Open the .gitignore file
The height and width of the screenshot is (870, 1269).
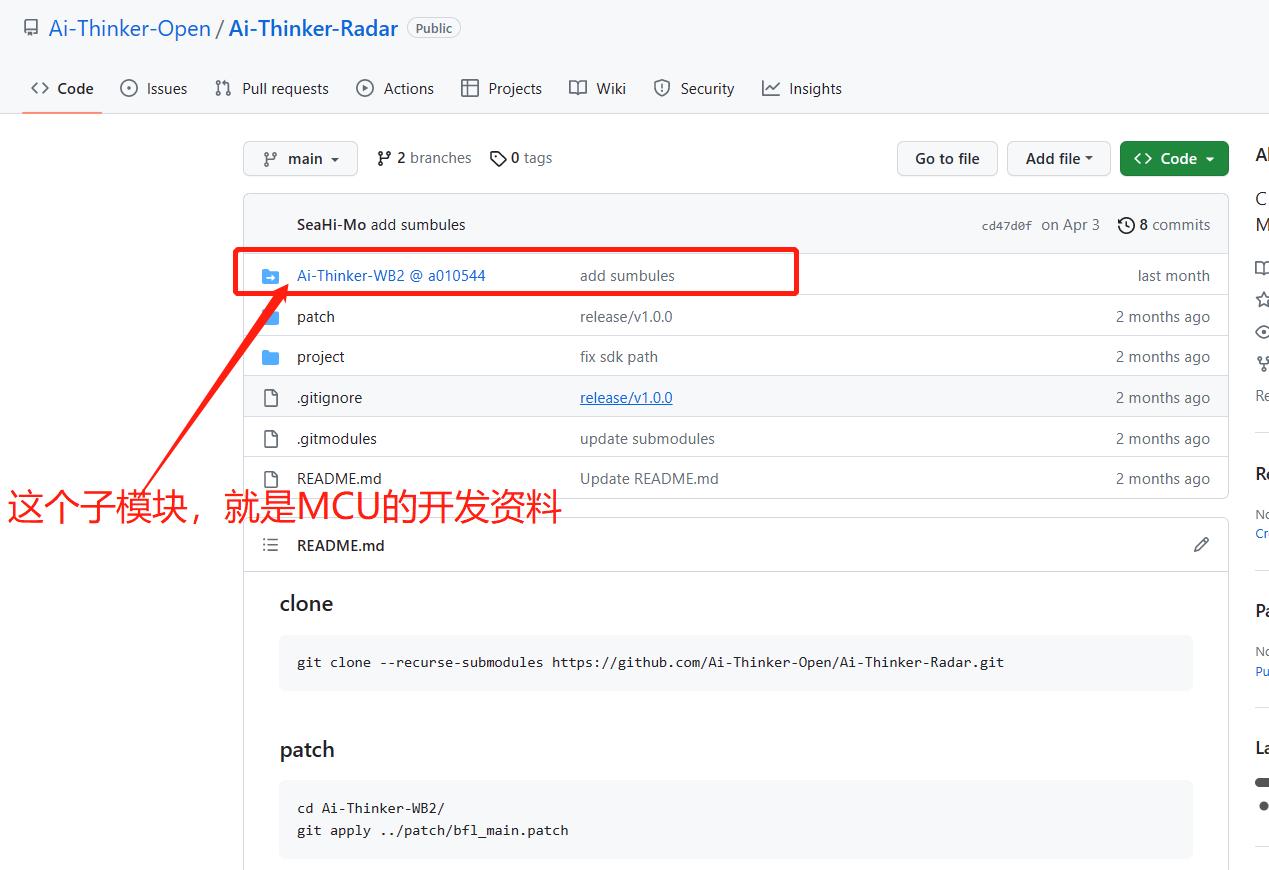point(329,398)
